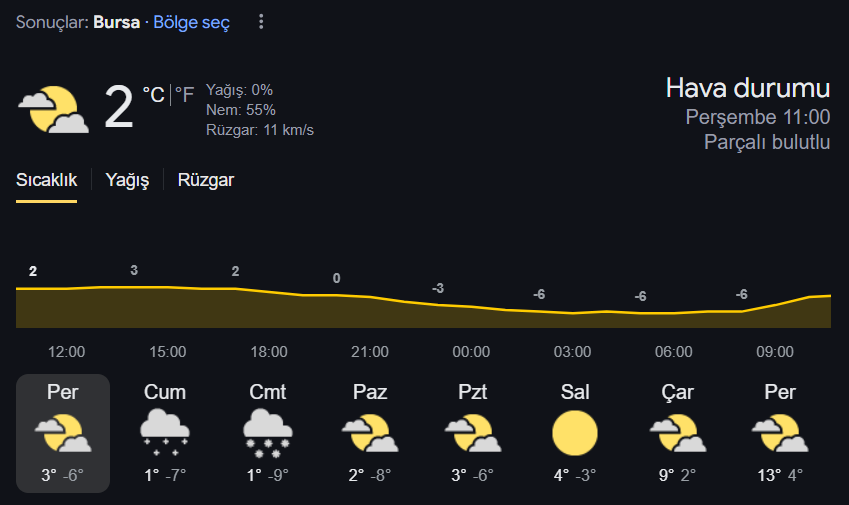Click the 03:00 hour label
This screenshot has height=505, width=849.
(572, 352)
